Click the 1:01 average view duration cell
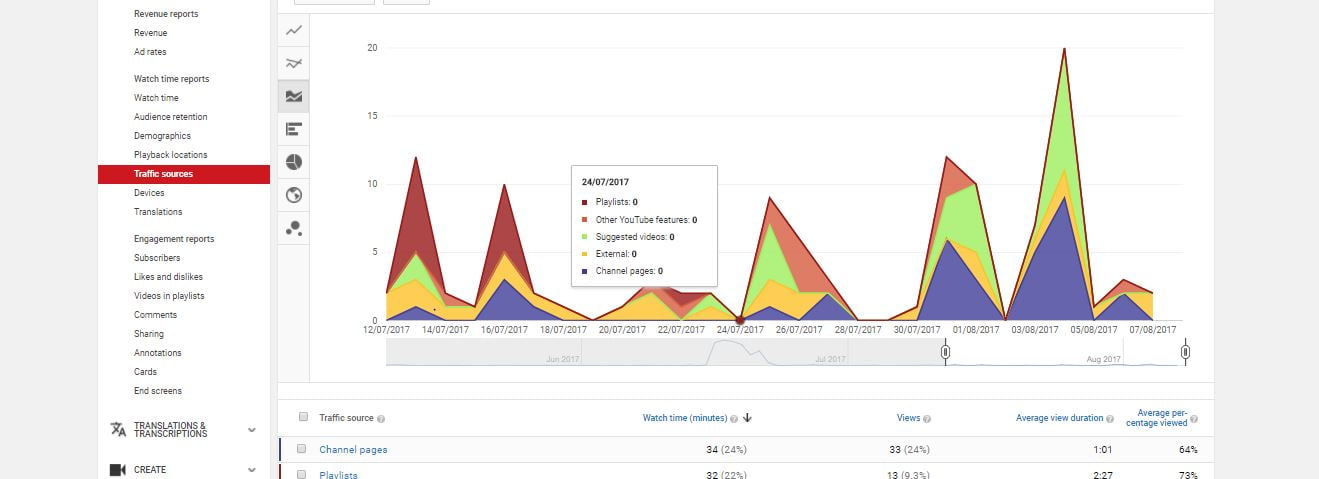Image resolution: width=1319 pixels, height=479 pixels. pos(1103,450)
